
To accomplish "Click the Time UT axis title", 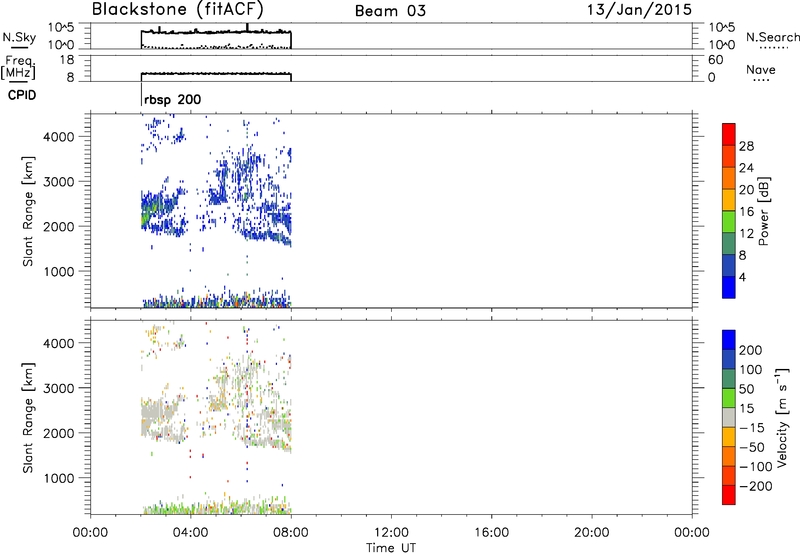I will pyautogui.click(x=391, y=547).
